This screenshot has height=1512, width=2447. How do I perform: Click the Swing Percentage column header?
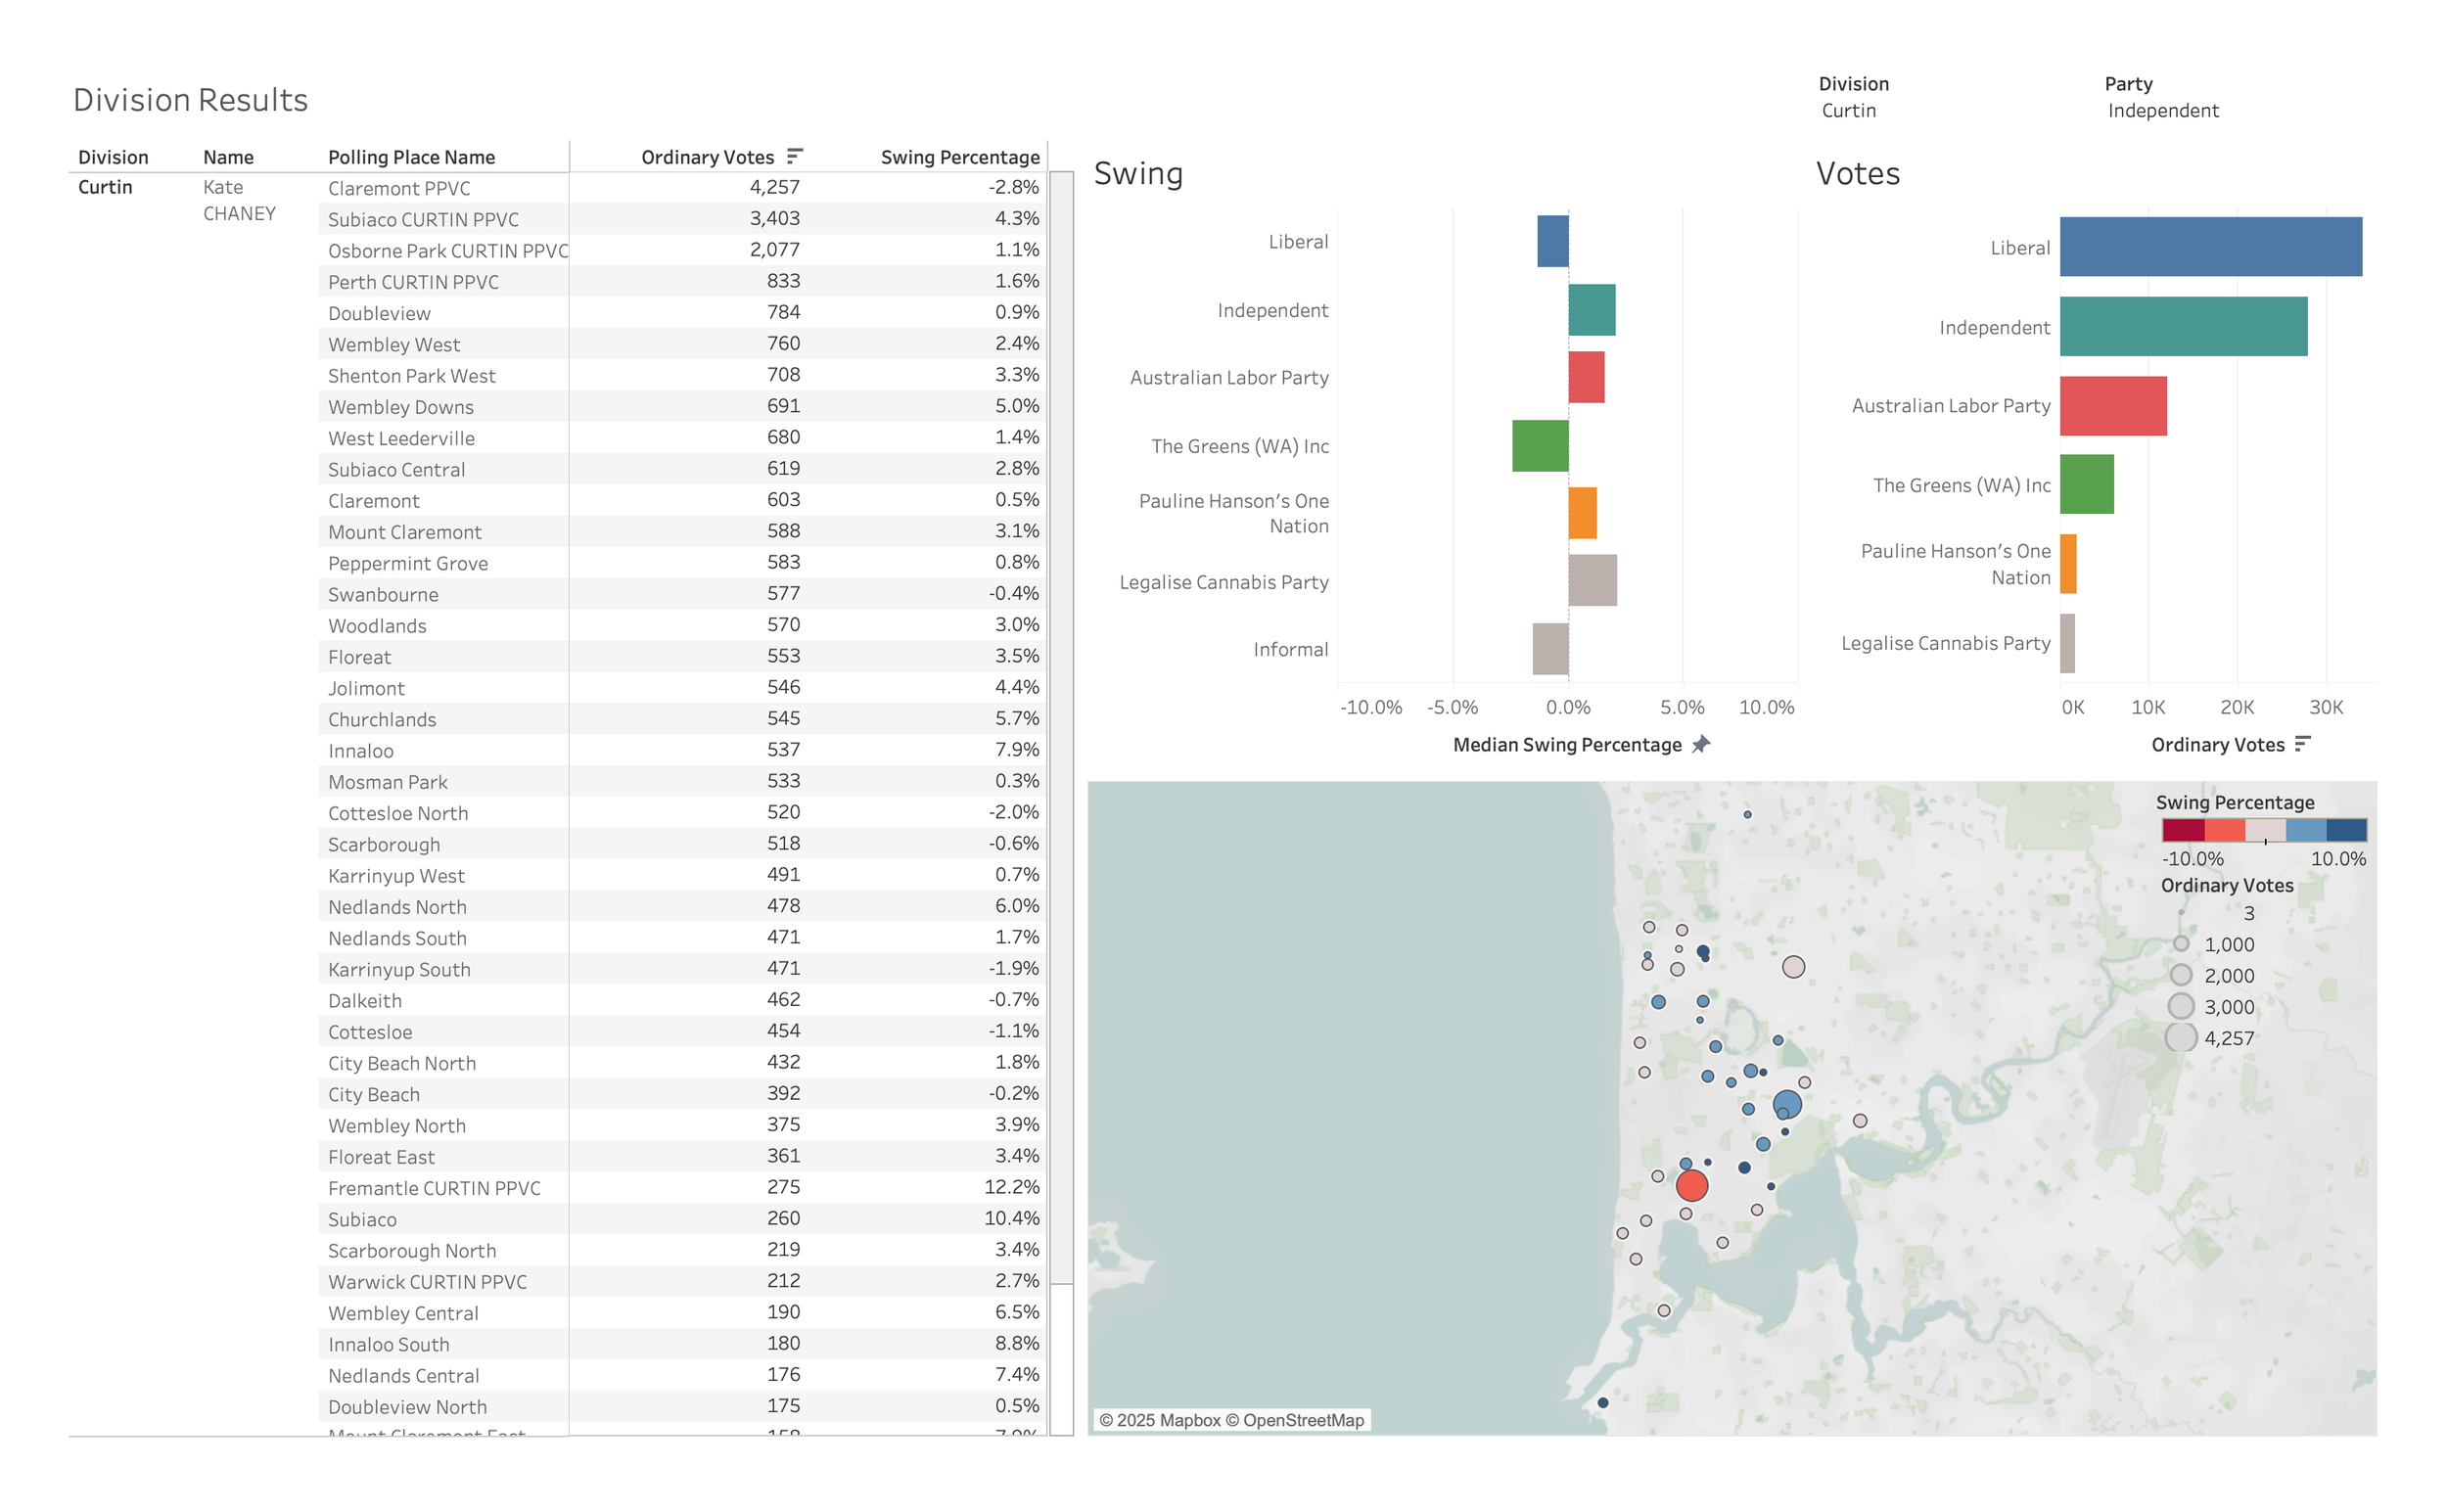pos(959,156)
